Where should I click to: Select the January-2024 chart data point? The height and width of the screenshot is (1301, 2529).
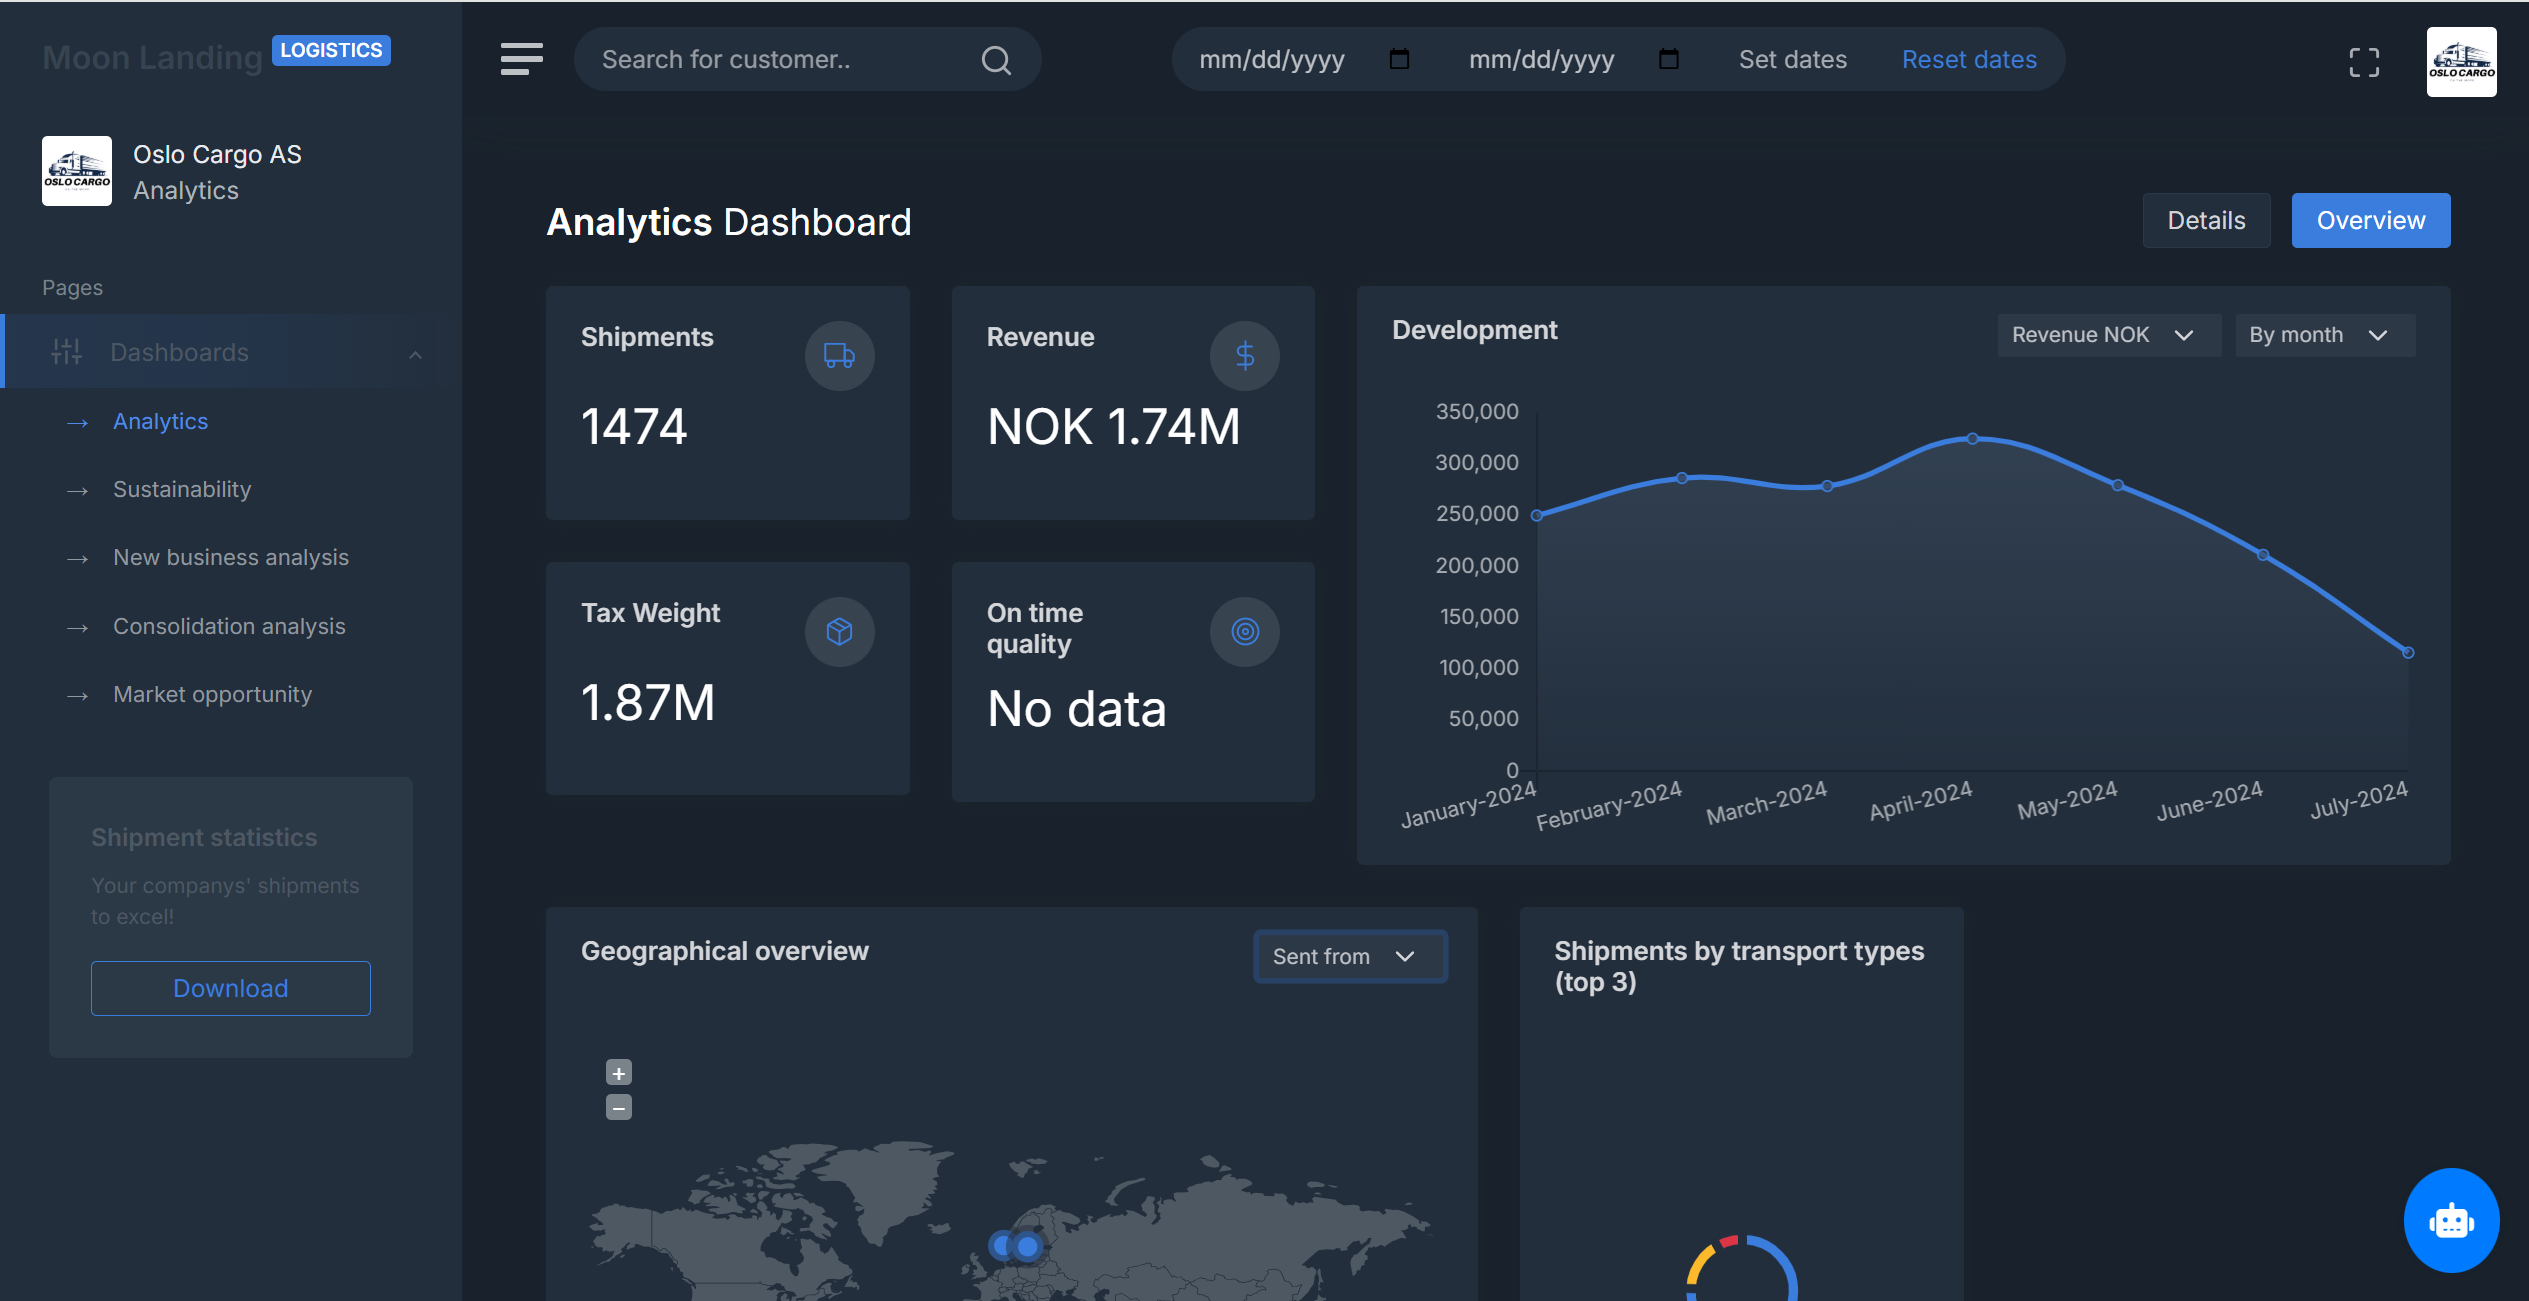pyautogui.click(x=1537, y=515)
